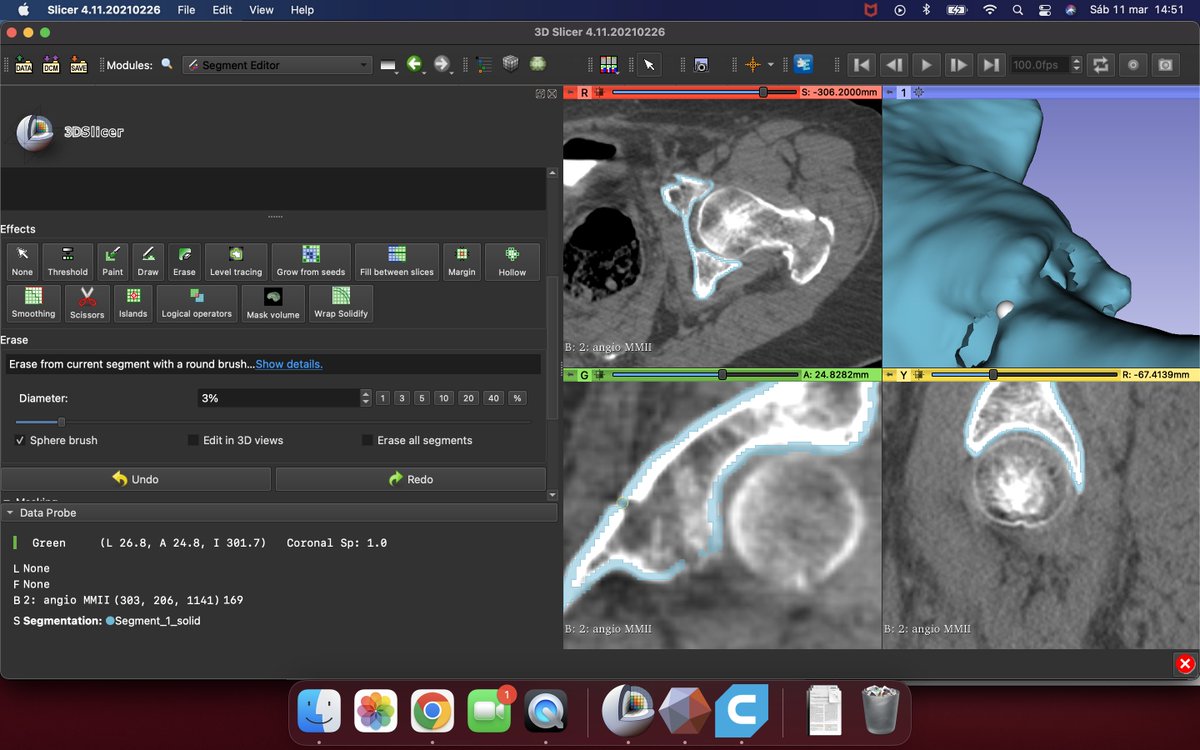
Task: Open the crosshair options dropdown arrow
Action: coord(771,65)
